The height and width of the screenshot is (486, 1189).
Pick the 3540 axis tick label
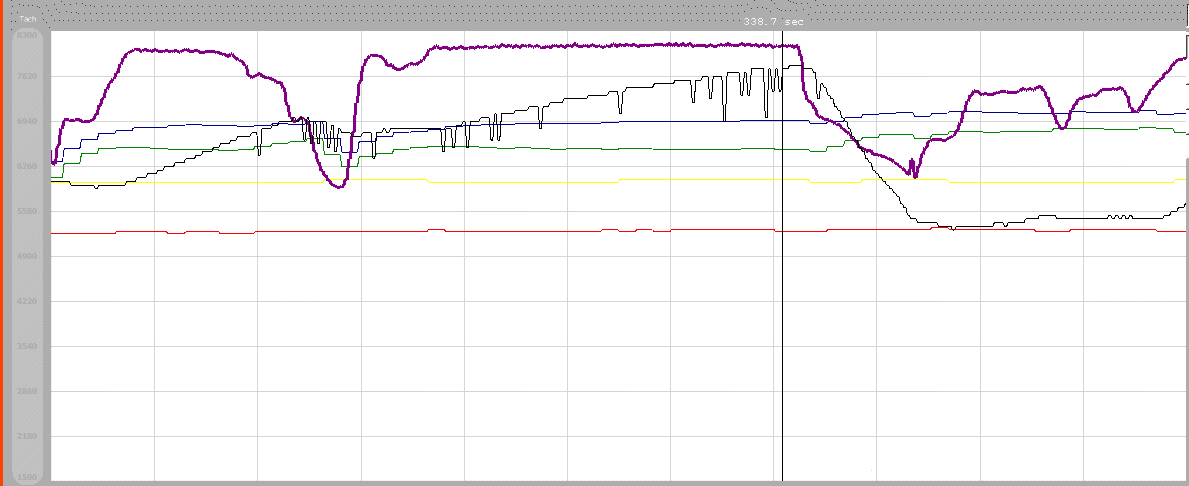(x=28, y=346)
